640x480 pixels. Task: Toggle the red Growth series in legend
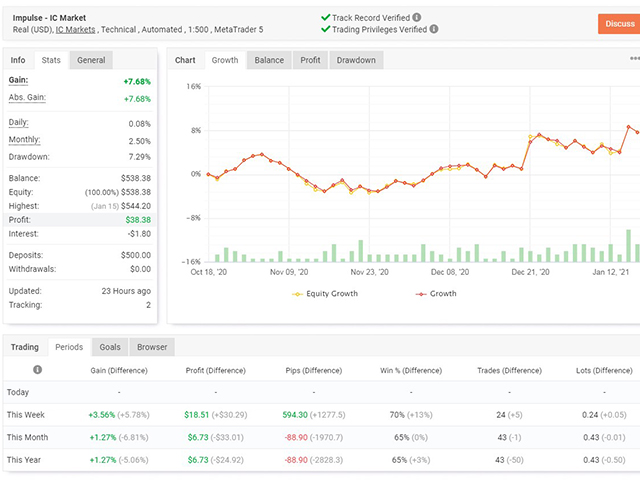pos(435,294)
